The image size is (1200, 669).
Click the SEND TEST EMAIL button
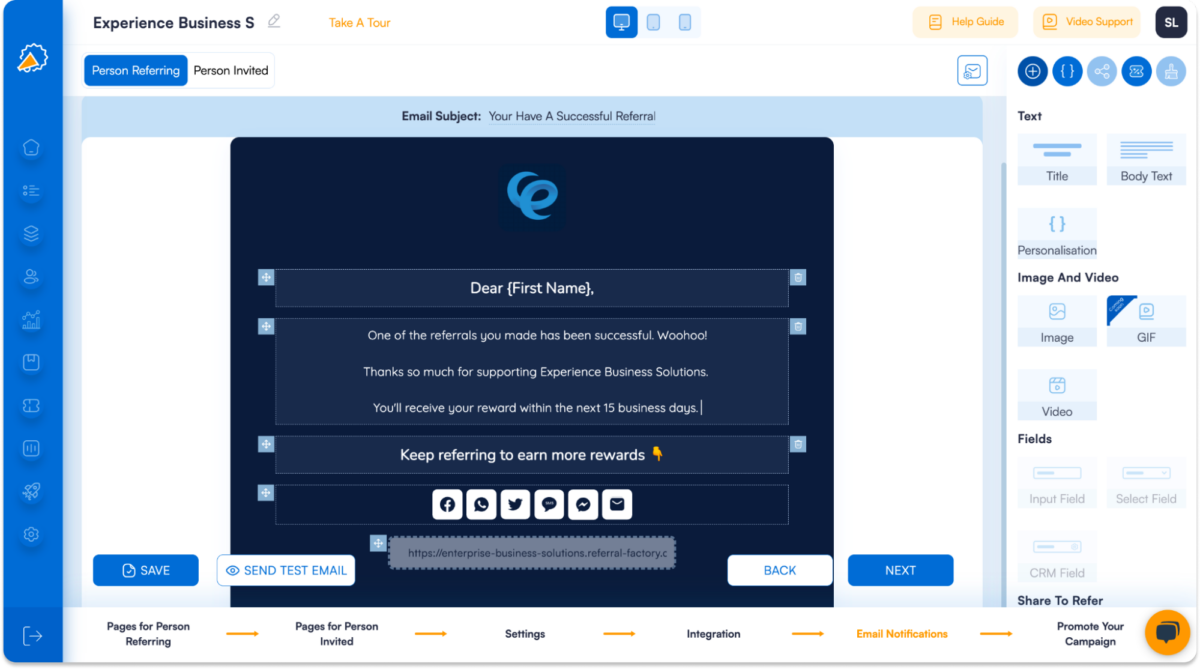coord(286,570)
